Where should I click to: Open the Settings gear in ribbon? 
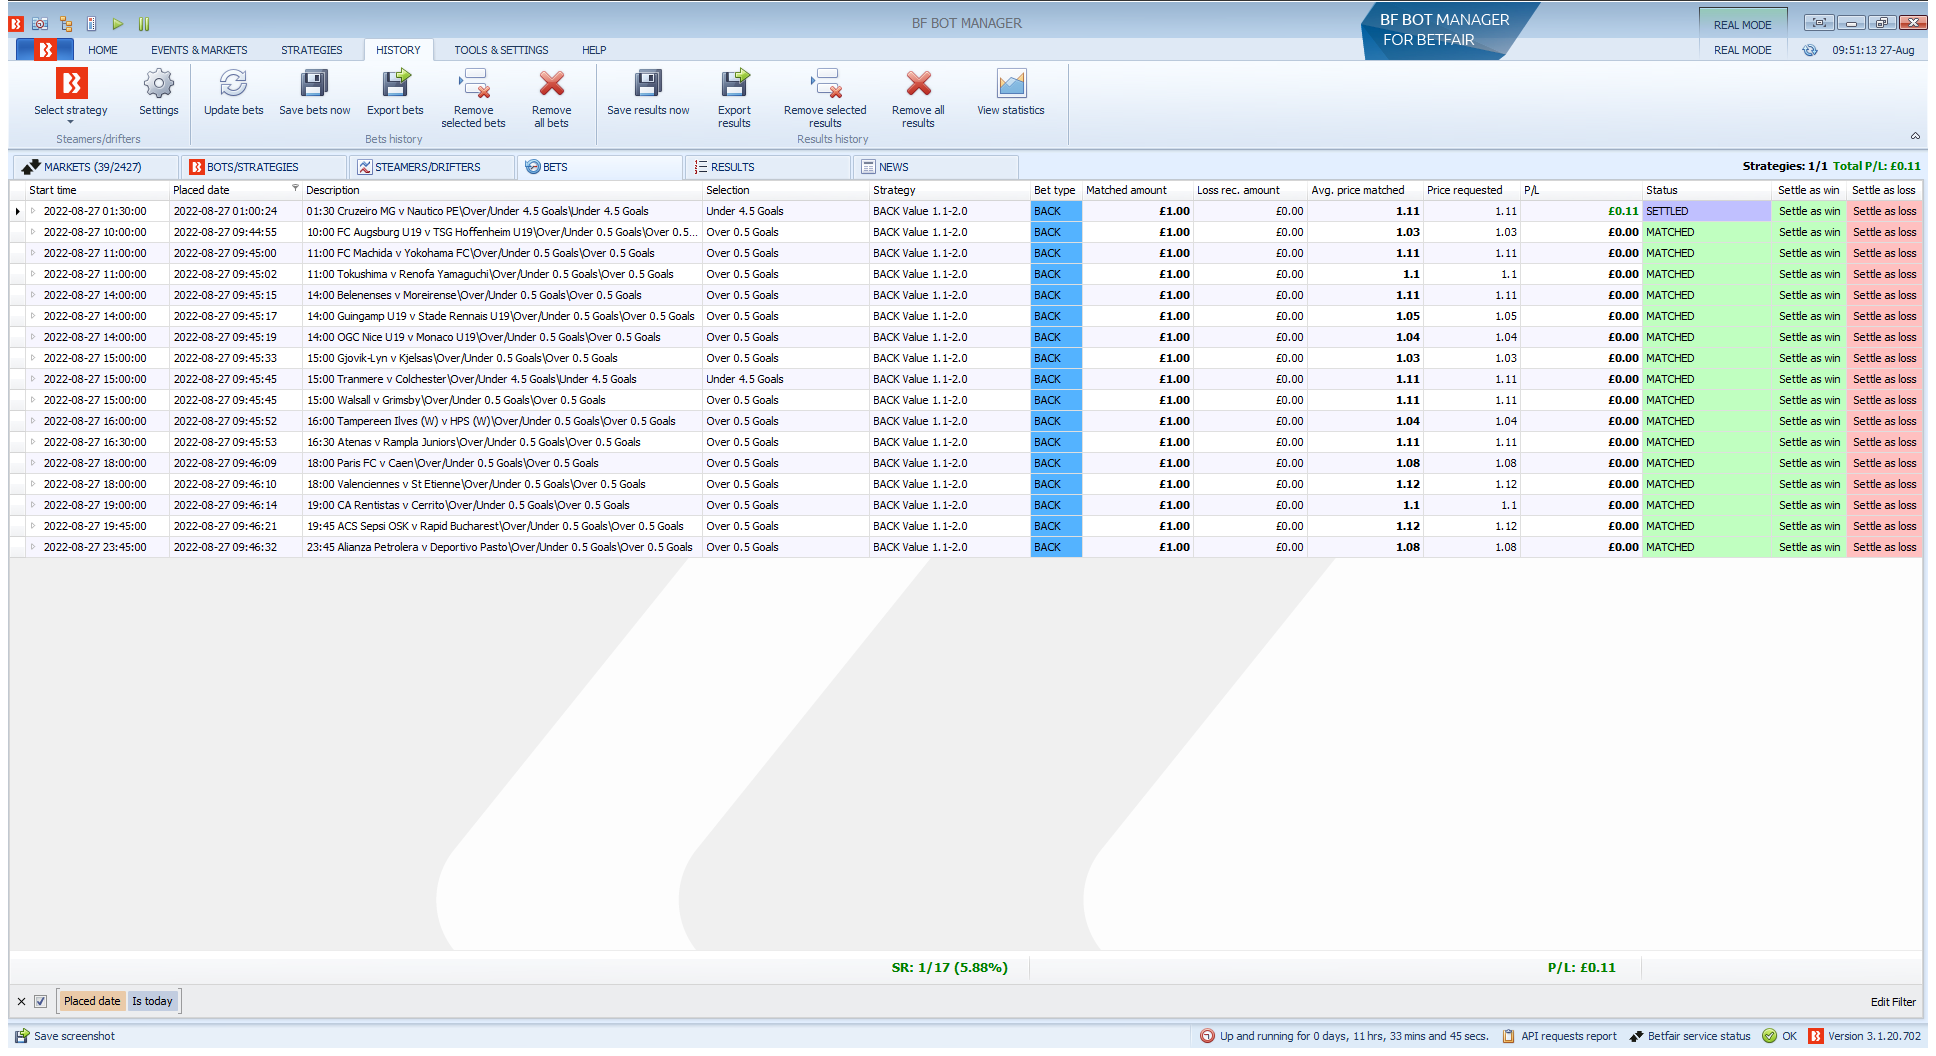[x=158, y=84]
